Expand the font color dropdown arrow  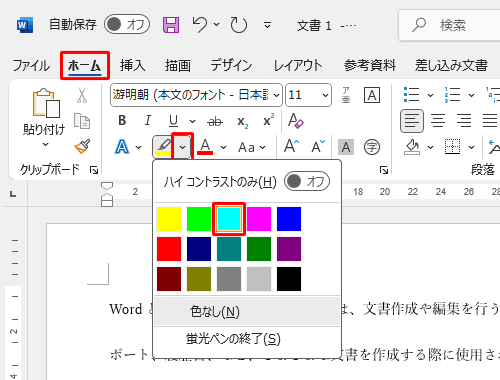[x=223, y=147]
